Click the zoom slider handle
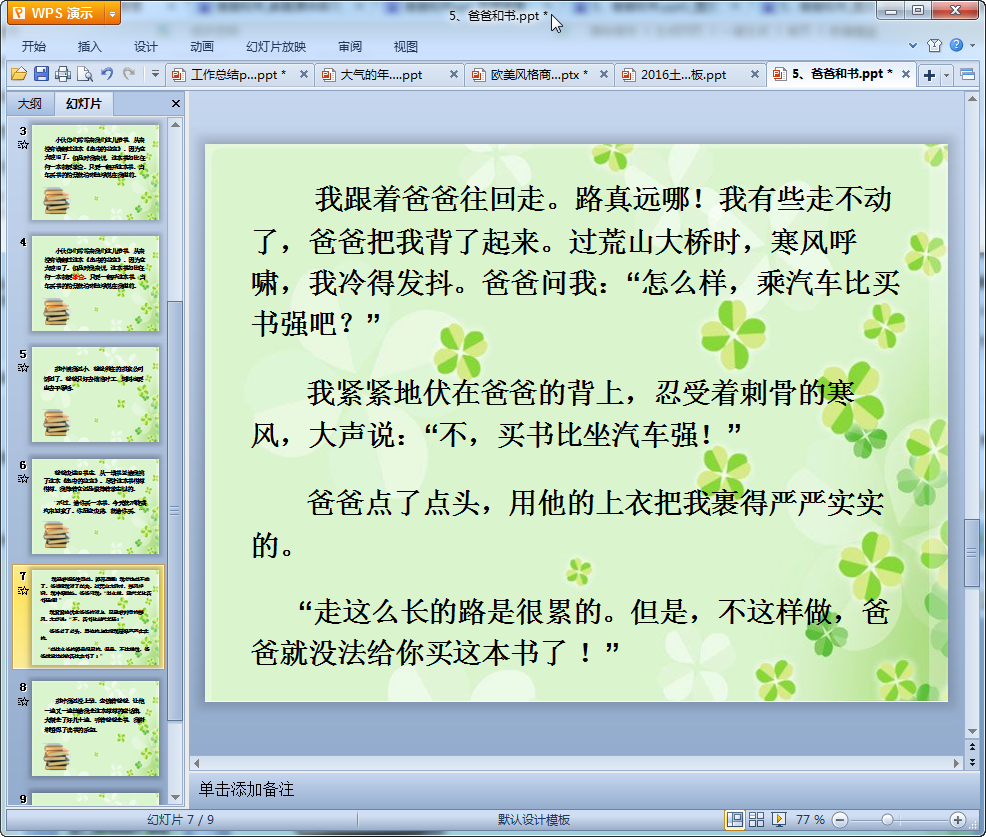This screenshot has height=837, width=986. (887, 819)
